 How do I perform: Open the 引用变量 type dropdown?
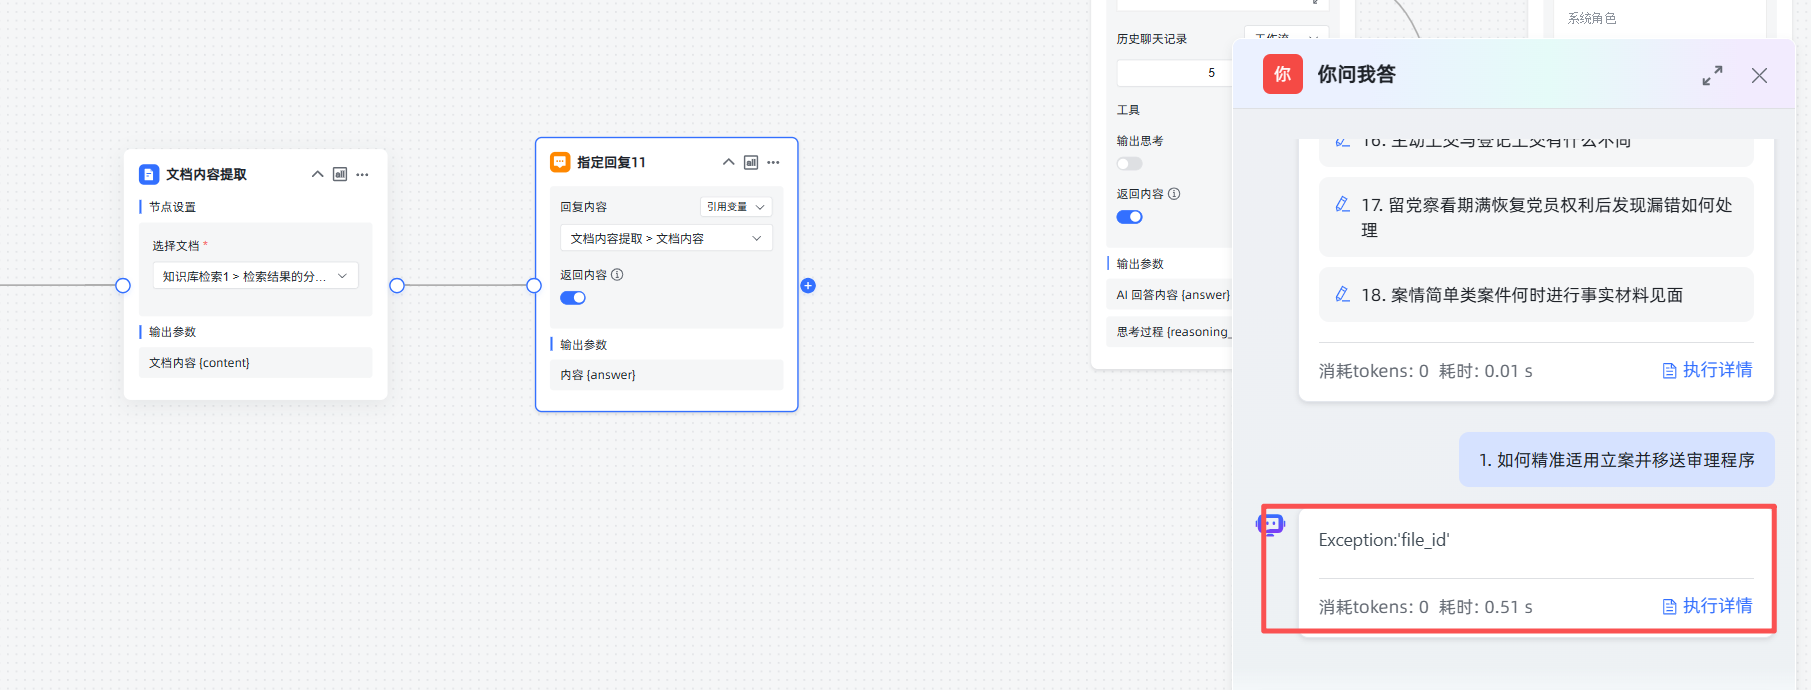click(x=735, y=207)
